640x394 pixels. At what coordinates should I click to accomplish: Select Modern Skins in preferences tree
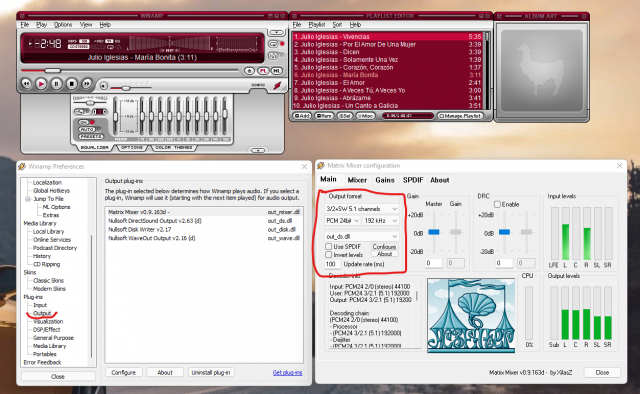click(x=49, y=289)
